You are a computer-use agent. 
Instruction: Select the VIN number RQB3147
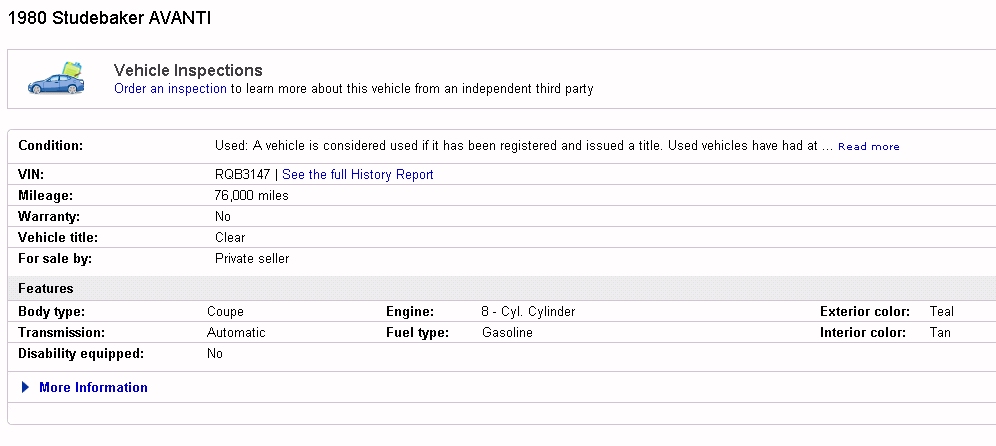(242, 174)
